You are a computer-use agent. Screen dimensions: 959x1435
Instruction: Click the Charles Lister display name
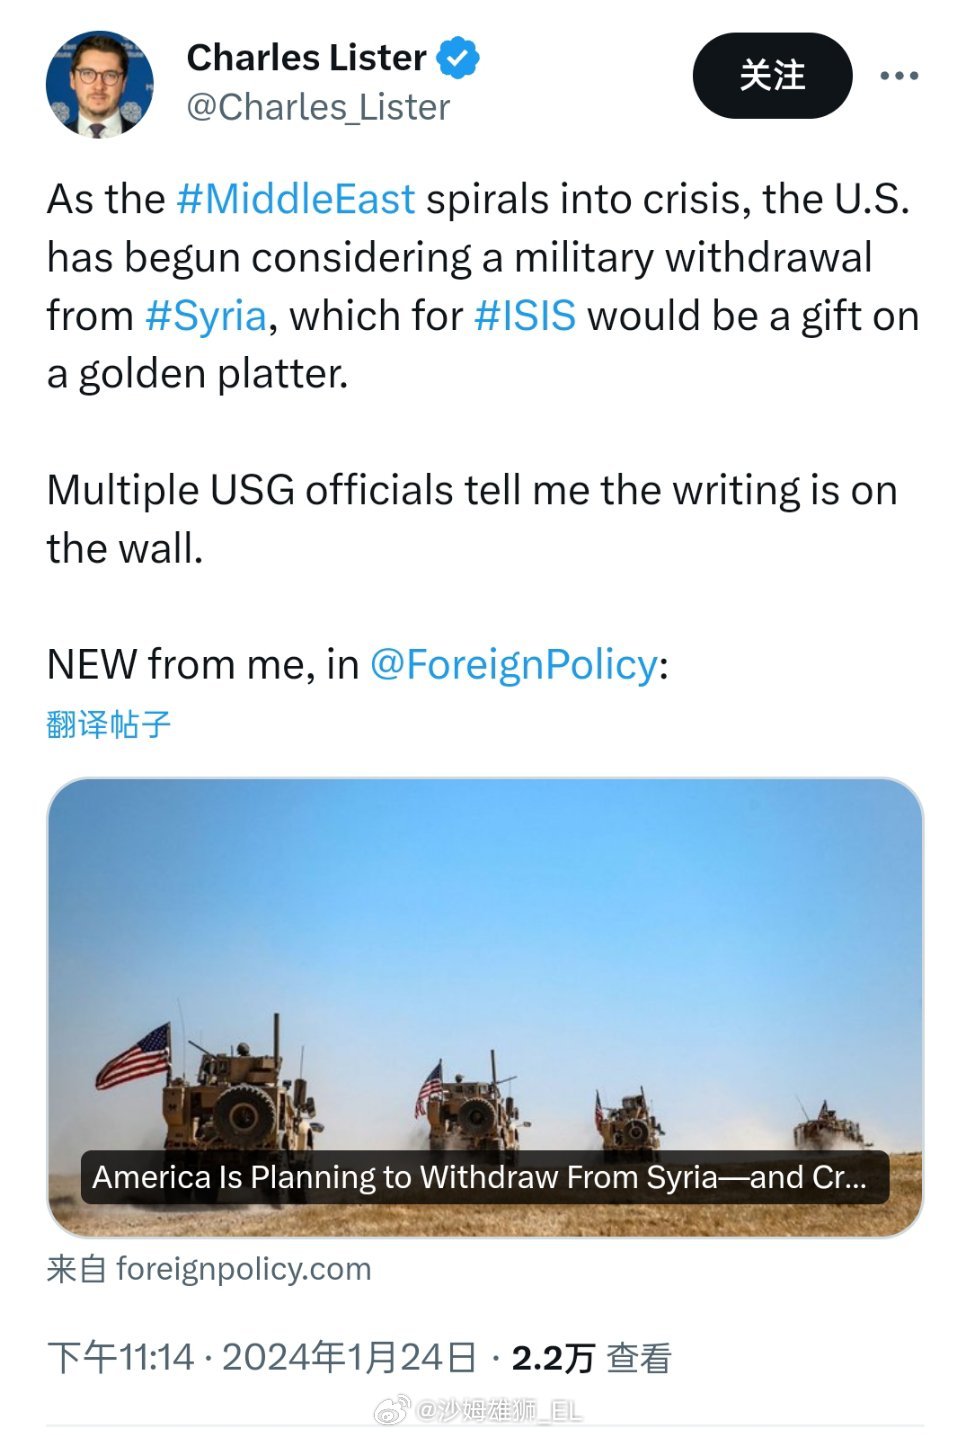pos(306,57)
